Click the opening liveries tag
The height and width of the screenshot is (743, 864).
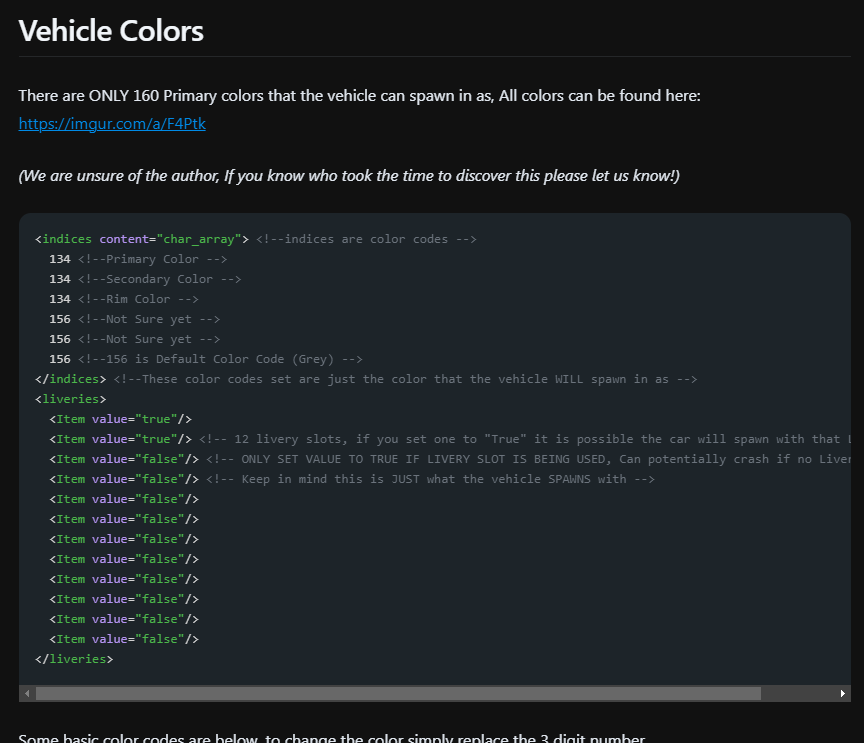pos(70,399)
